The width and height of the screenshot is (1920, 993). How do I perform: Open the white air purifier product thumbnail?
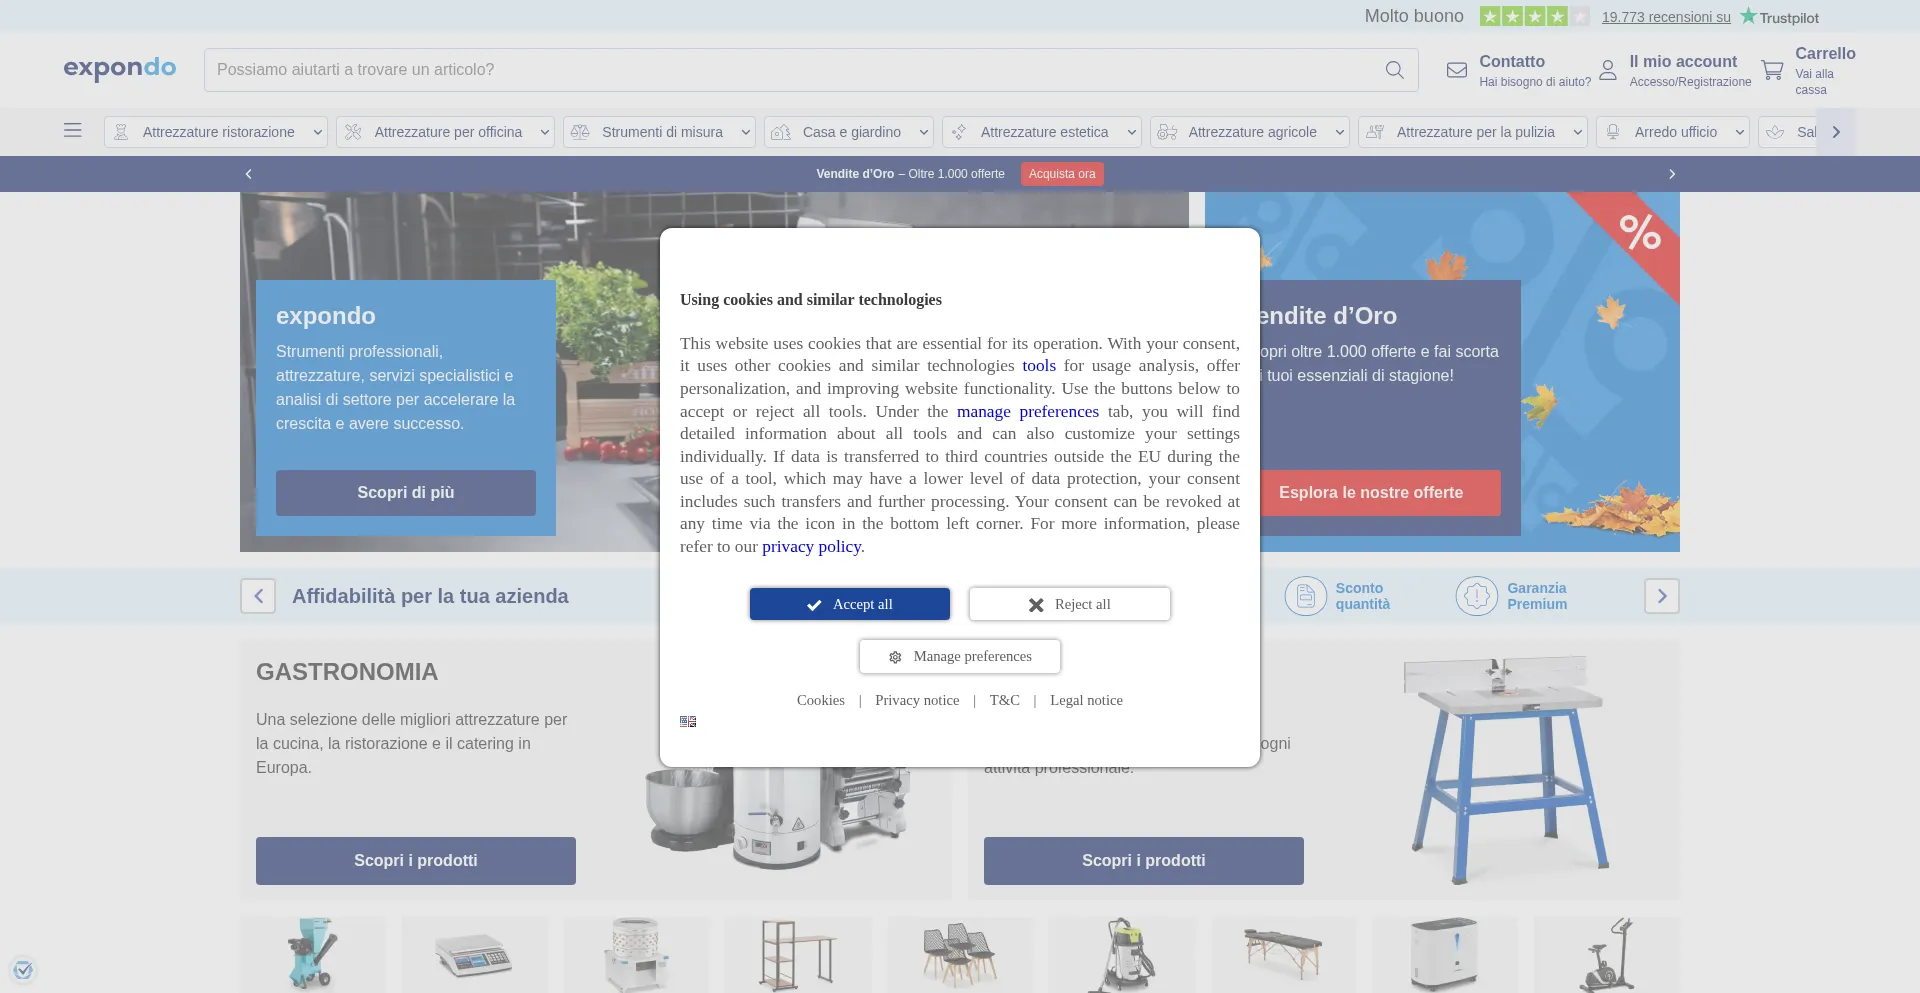(x=1445, y=954)
